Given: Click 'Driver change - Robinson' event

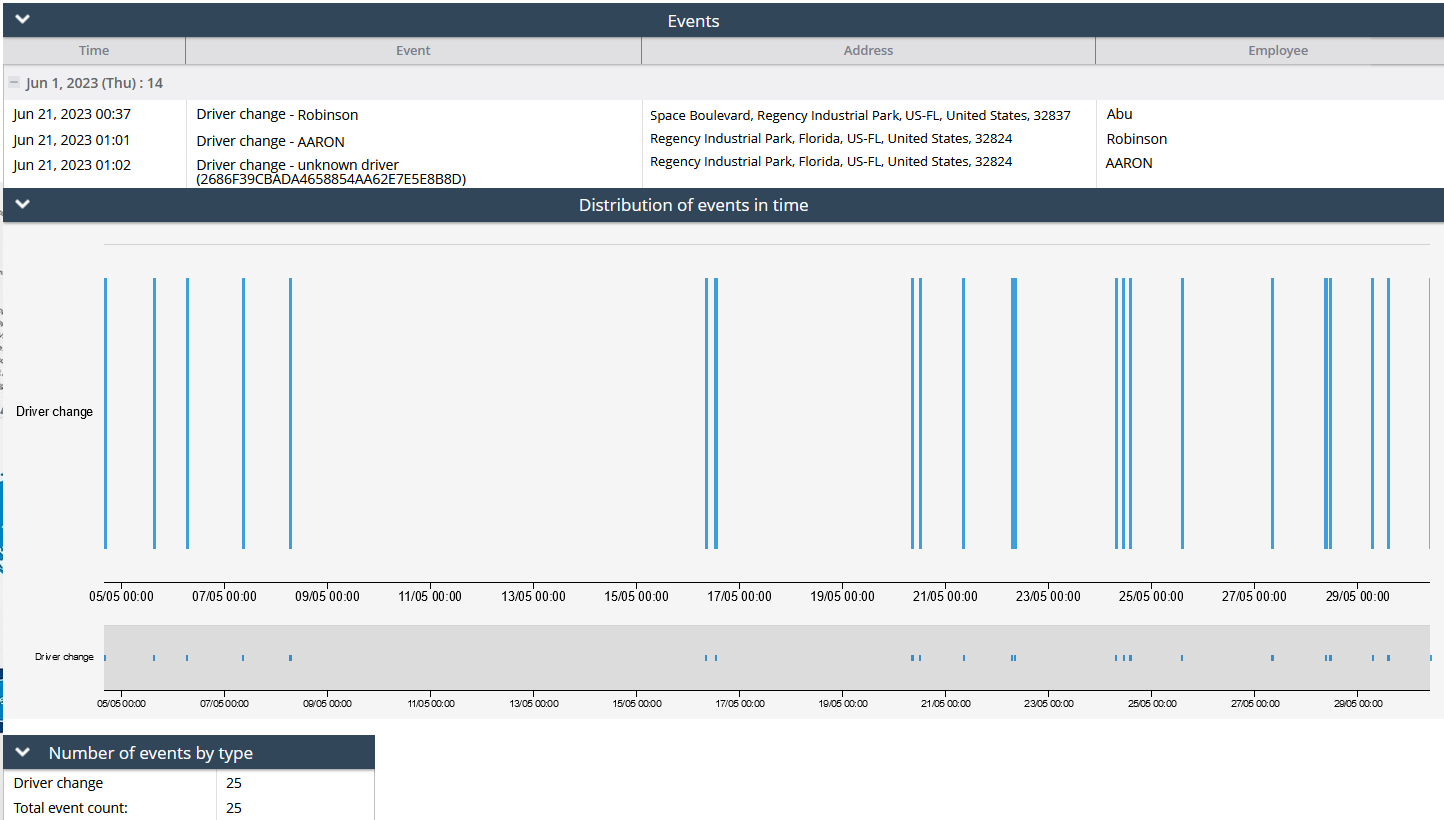Looking at the screenshot, I should pyautogui.click(x=277, y=115).
